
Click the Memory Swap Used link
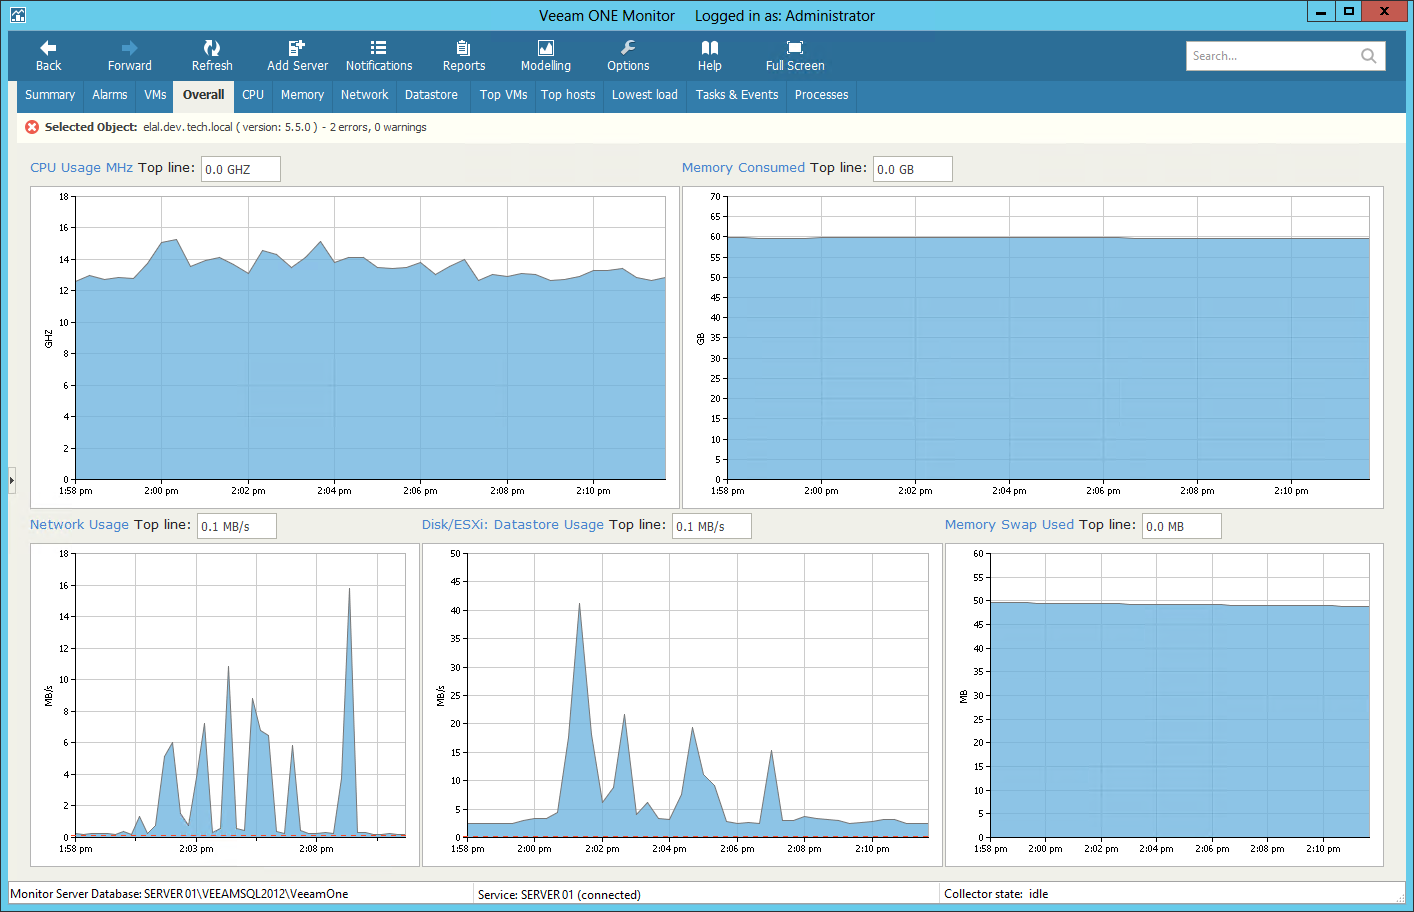(x=1009, y=525)
